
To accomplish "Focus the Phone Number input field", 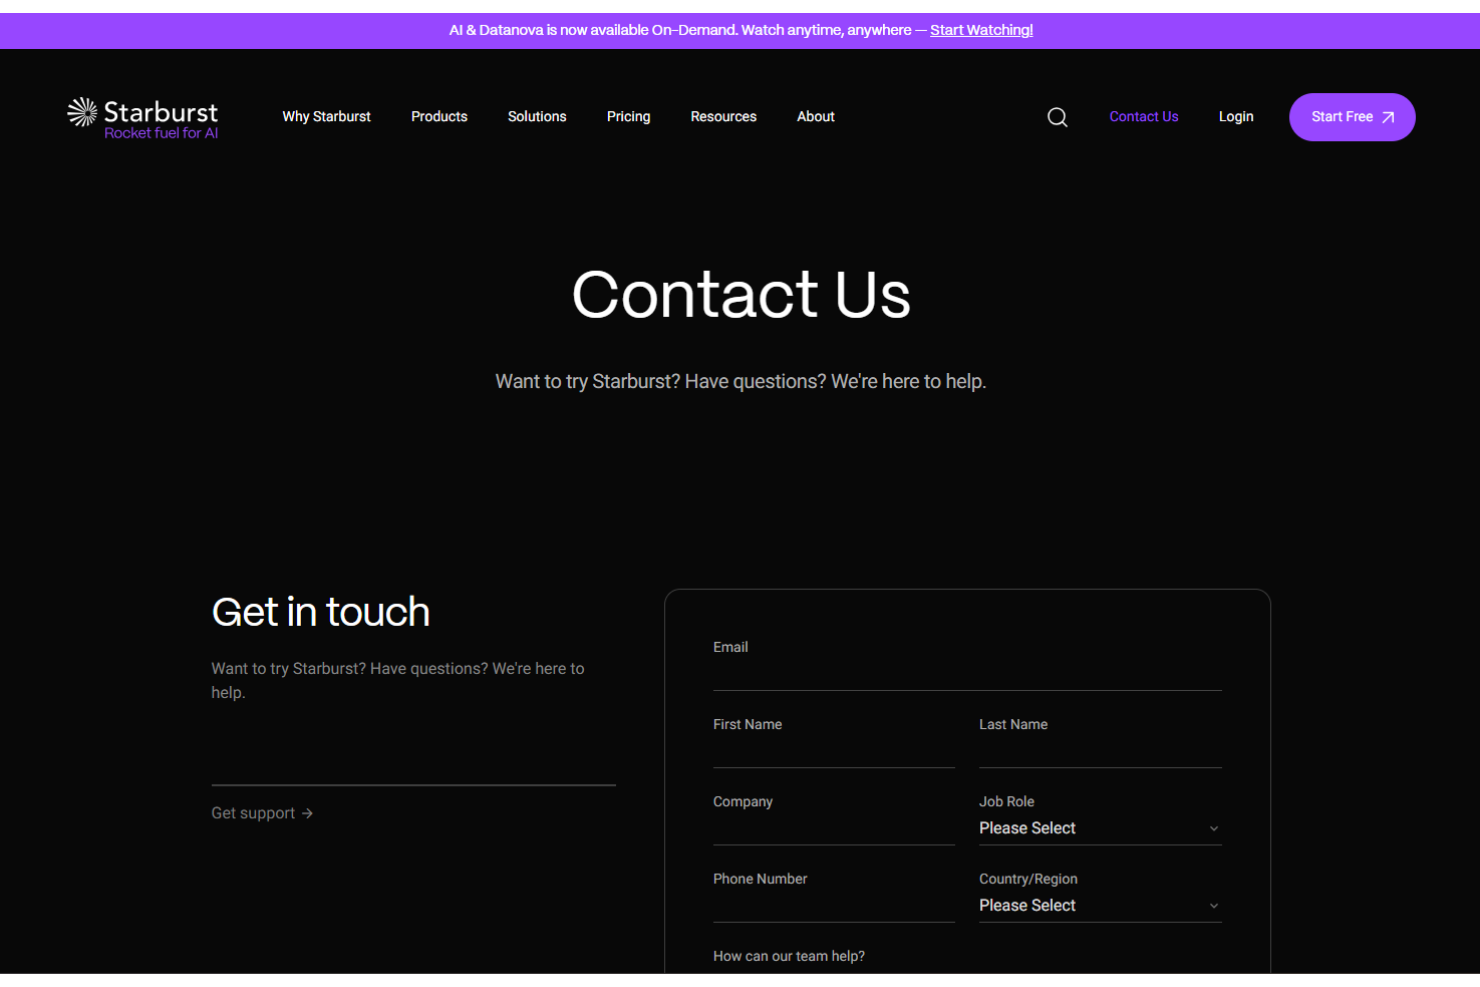I will click(834, 906).
